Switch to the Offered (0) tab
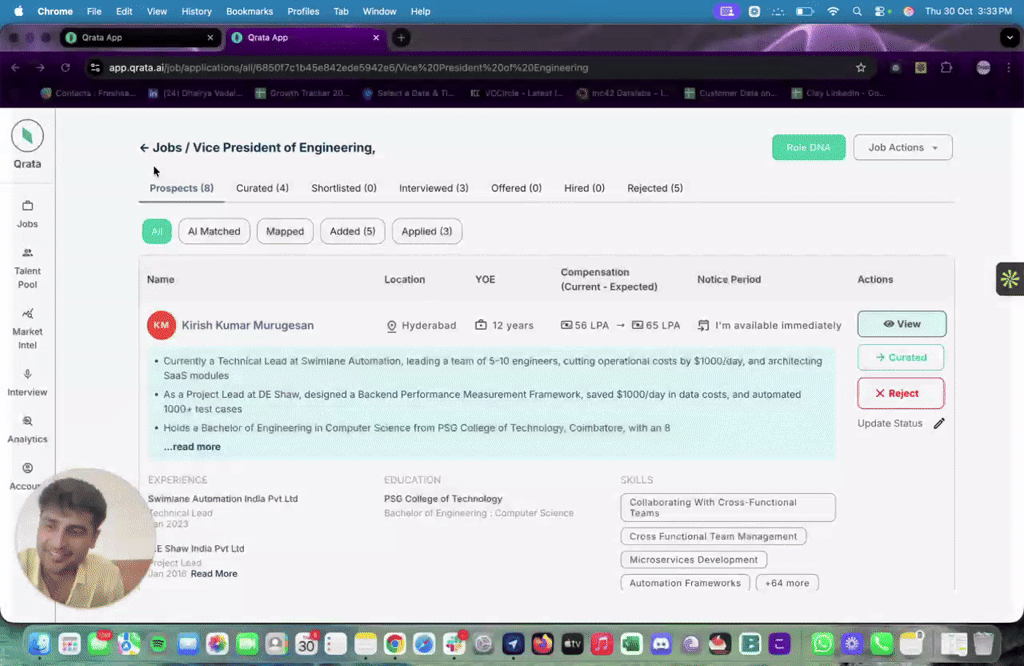 [516, 188]
